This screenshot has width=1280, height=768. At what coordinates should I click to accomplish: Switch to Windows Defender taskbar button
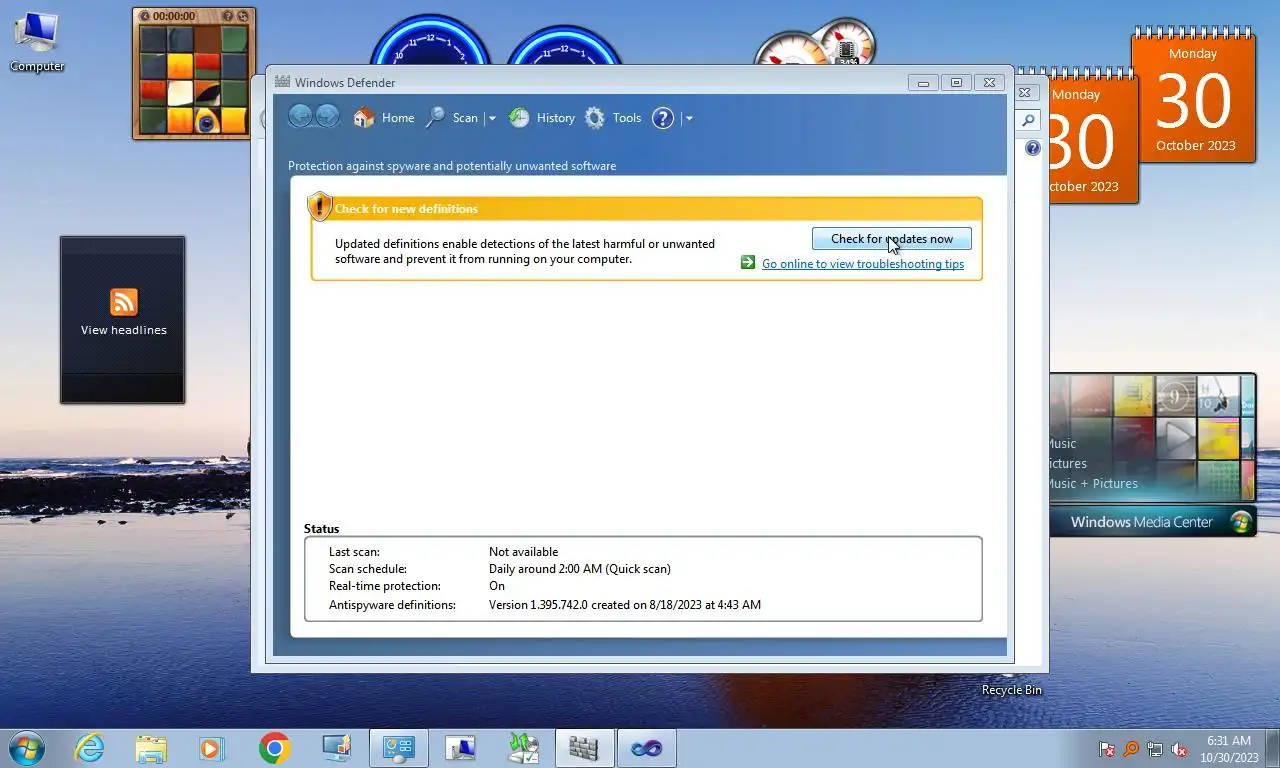pos(584,747)
